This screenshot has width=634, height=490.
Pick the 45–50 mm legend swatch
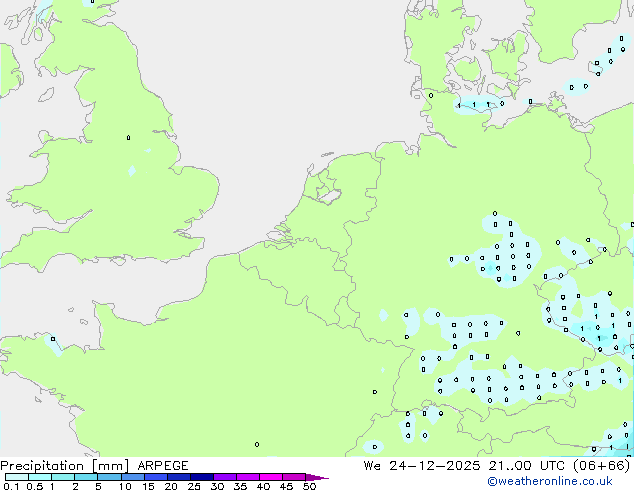[294, 477]
